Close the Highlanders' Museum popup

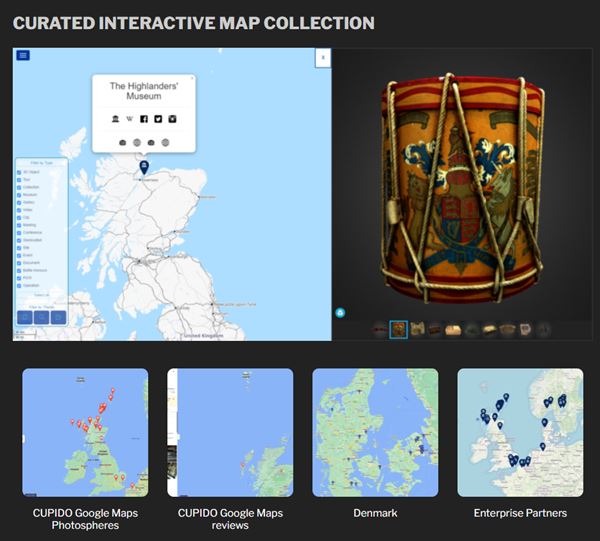coord(193,78)
